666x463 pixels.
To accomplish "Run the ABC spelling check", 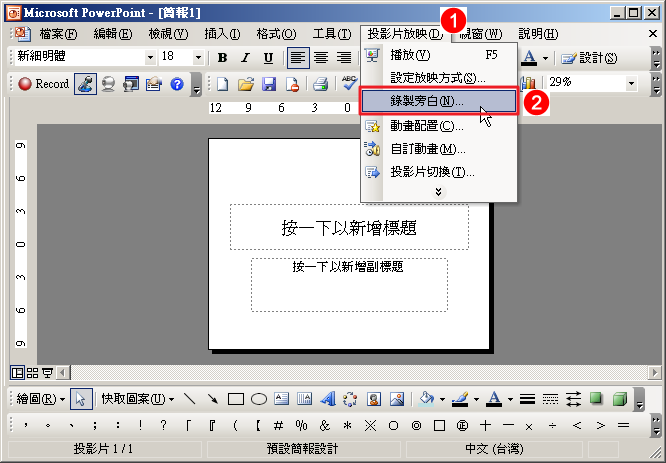I will [349, 83].
